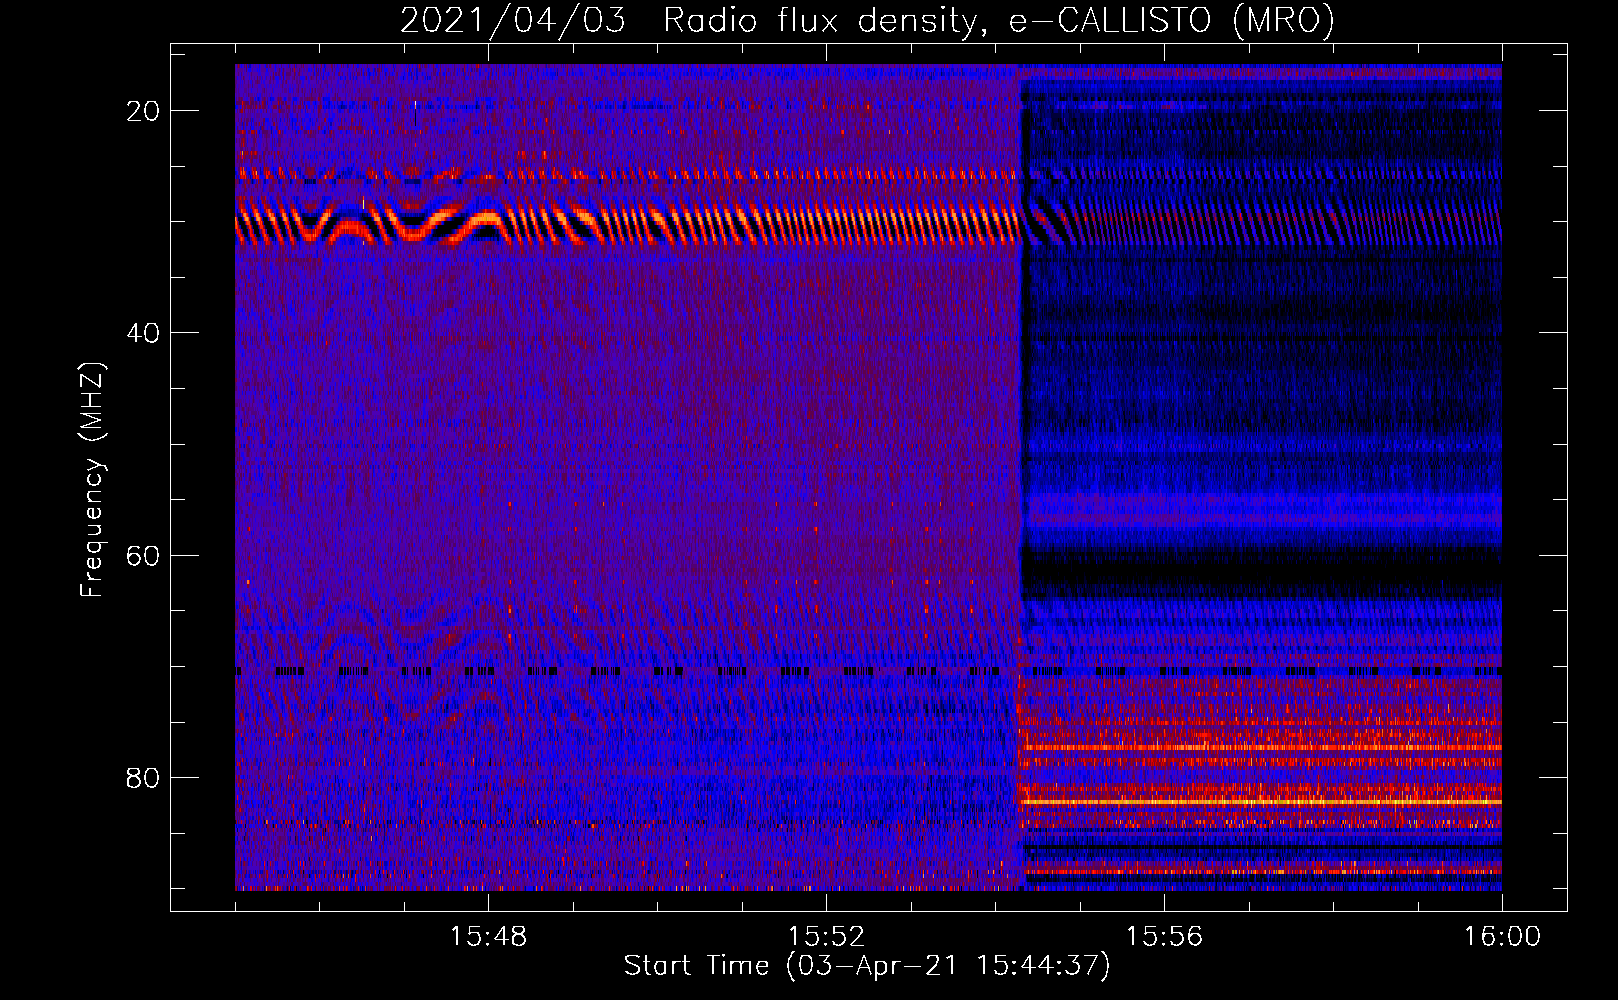Screen dimensions: 1618x1000
Task: Click the 60 MHz frequency tick label
Action: pyautogui.click(x=143, y=555)
